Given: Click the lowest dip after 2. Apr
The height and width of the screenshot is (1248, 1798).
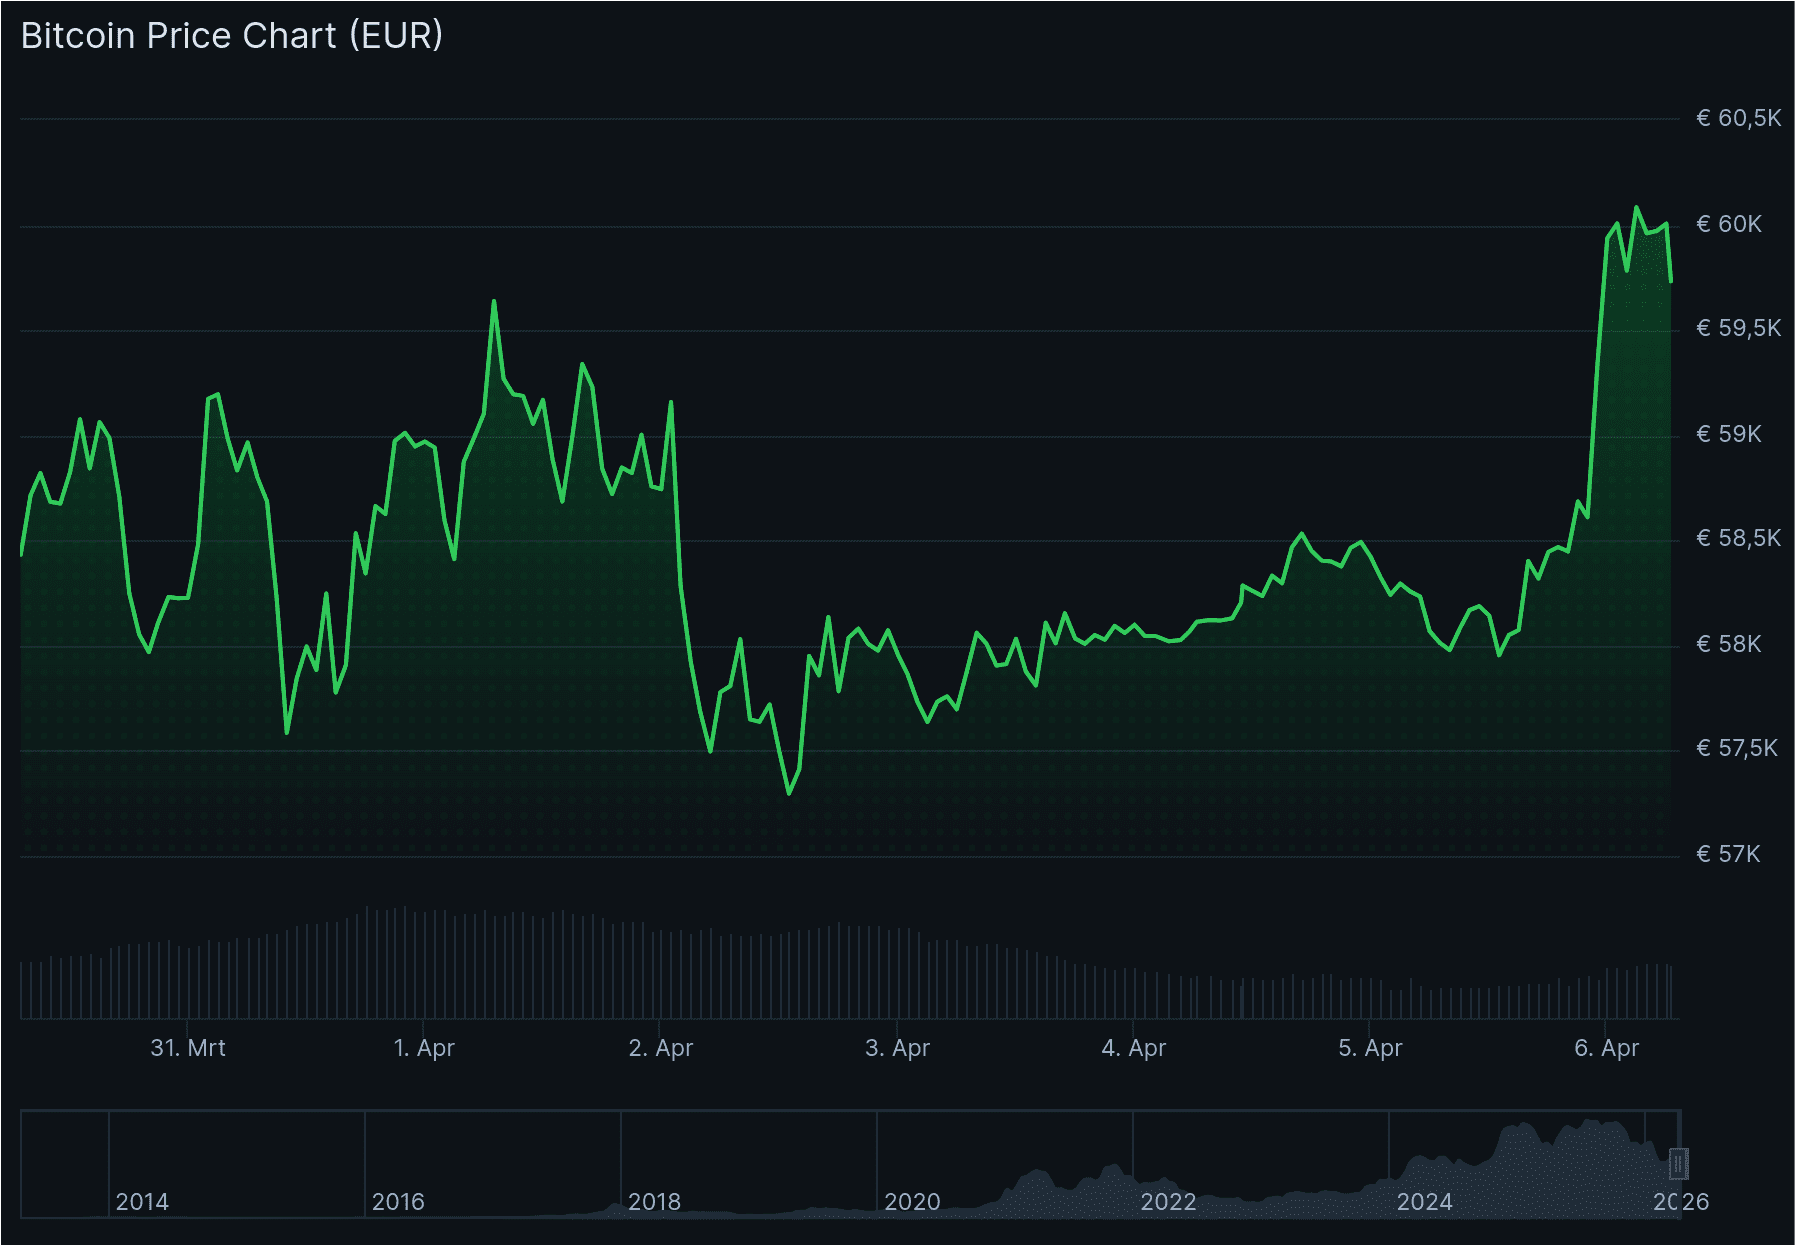Looking at the screenshot, I should 789,793.
